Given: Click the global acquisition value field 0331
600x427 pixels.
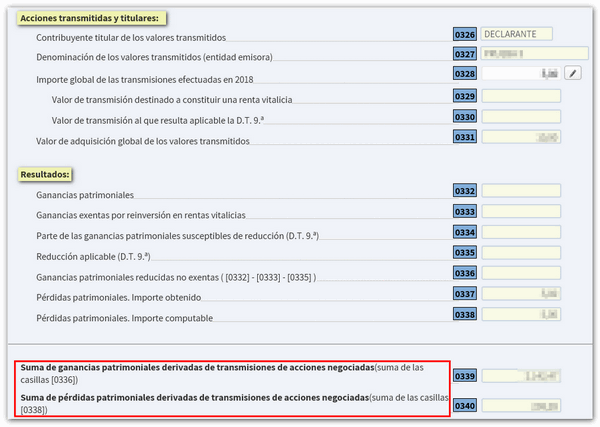Looking at the screenshot, I should [x=520, y=137].
